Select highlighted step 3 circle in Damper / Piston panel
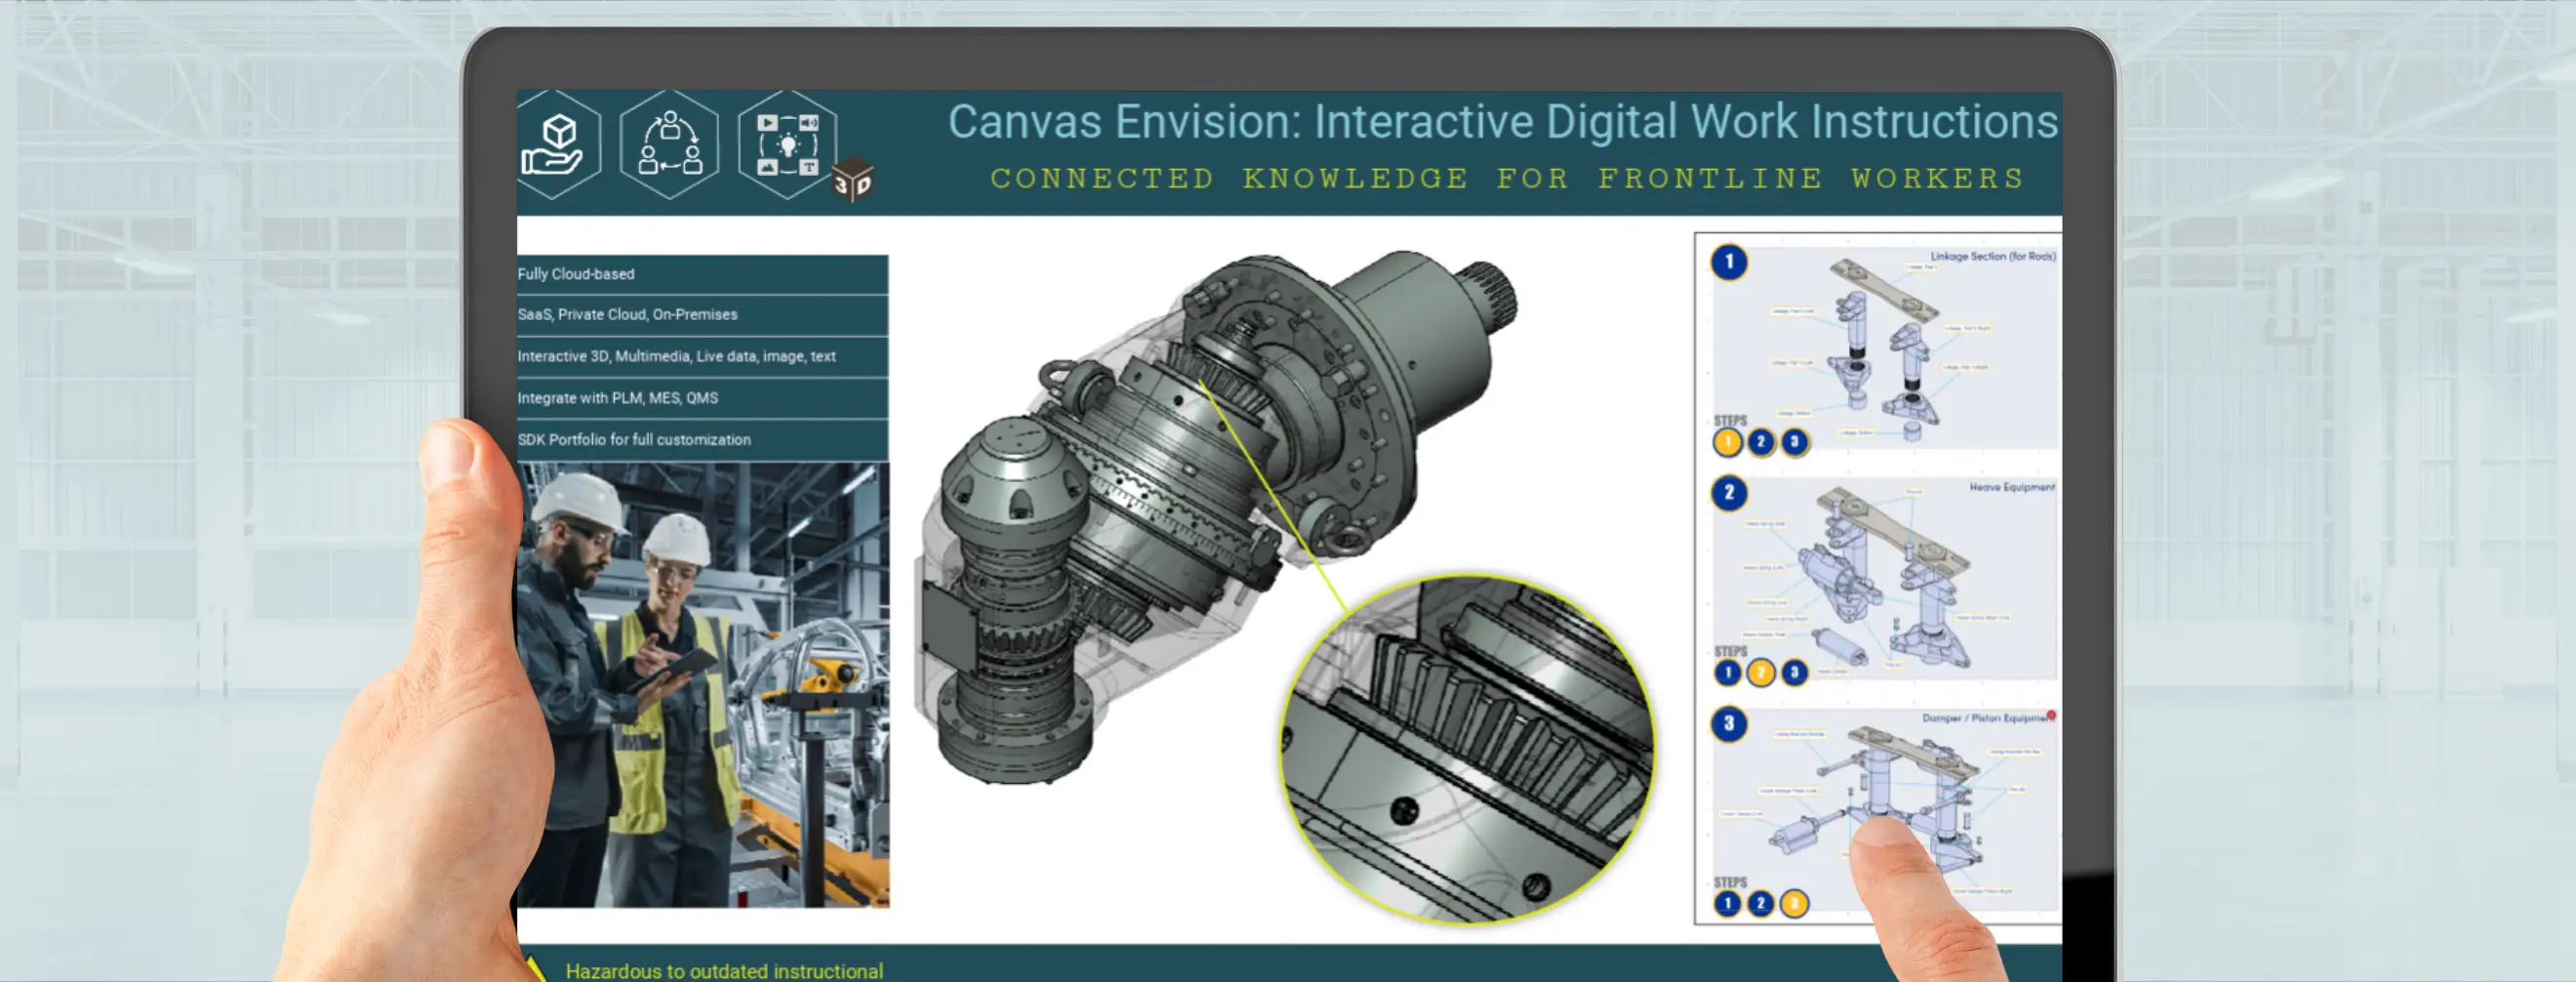The image size is (2576, 982). click(x=1795, y=904)
